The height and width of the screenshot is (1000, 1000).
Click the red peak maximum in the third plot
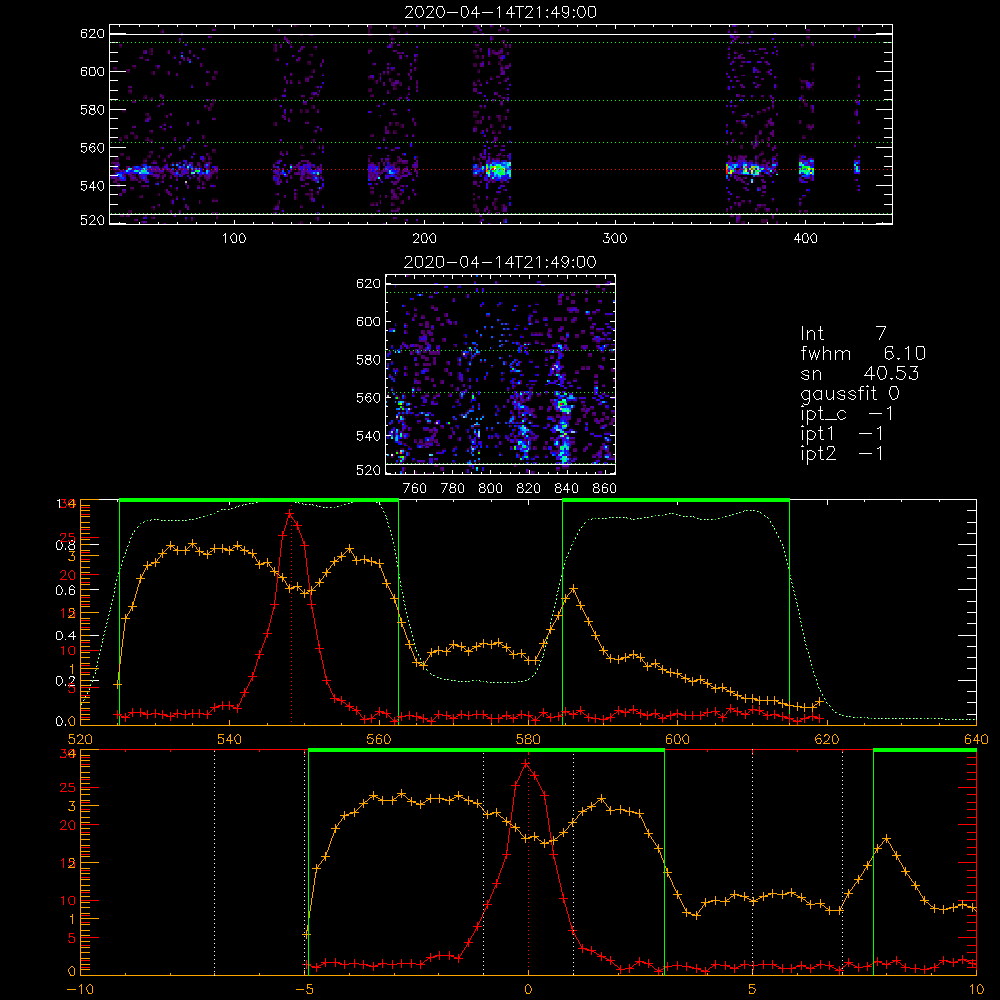[290, 513]
